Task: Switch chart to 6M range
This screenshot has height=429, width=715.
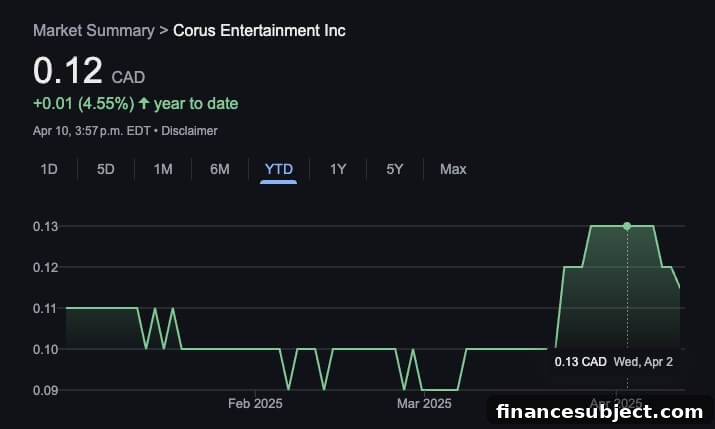Action: [x=219, y=170]
